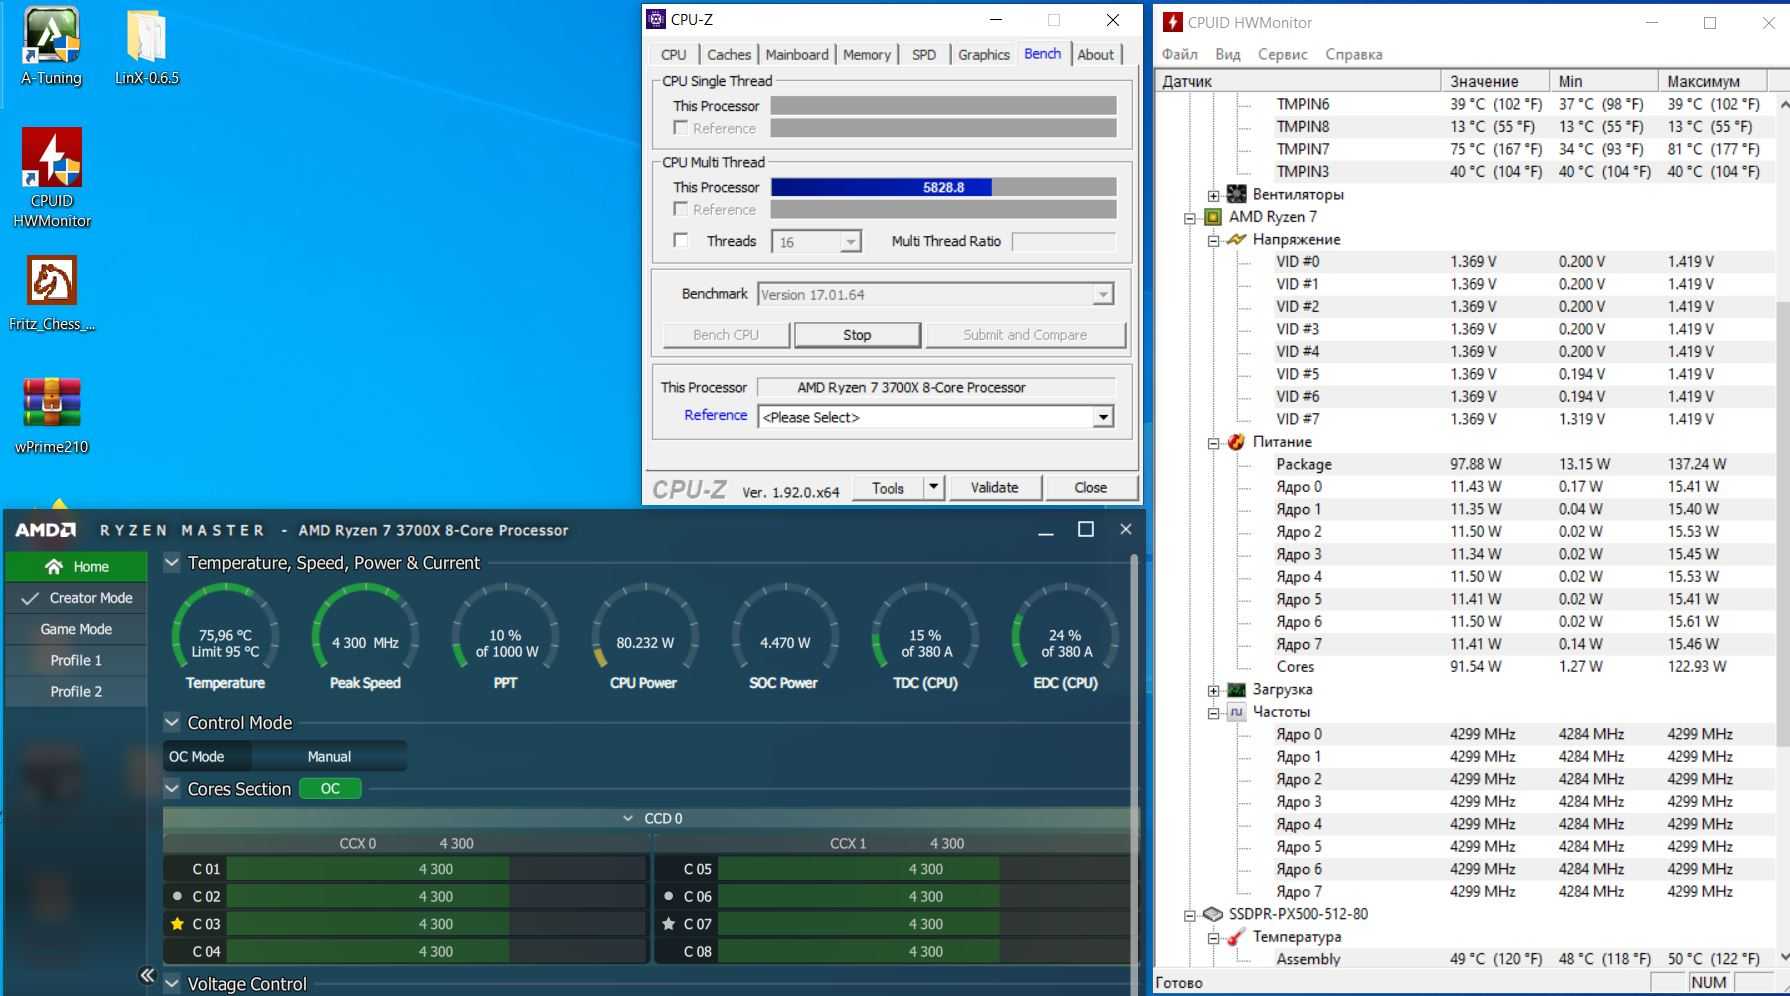Select Game Mode profile in Ryzen Master

click(76, 629)
